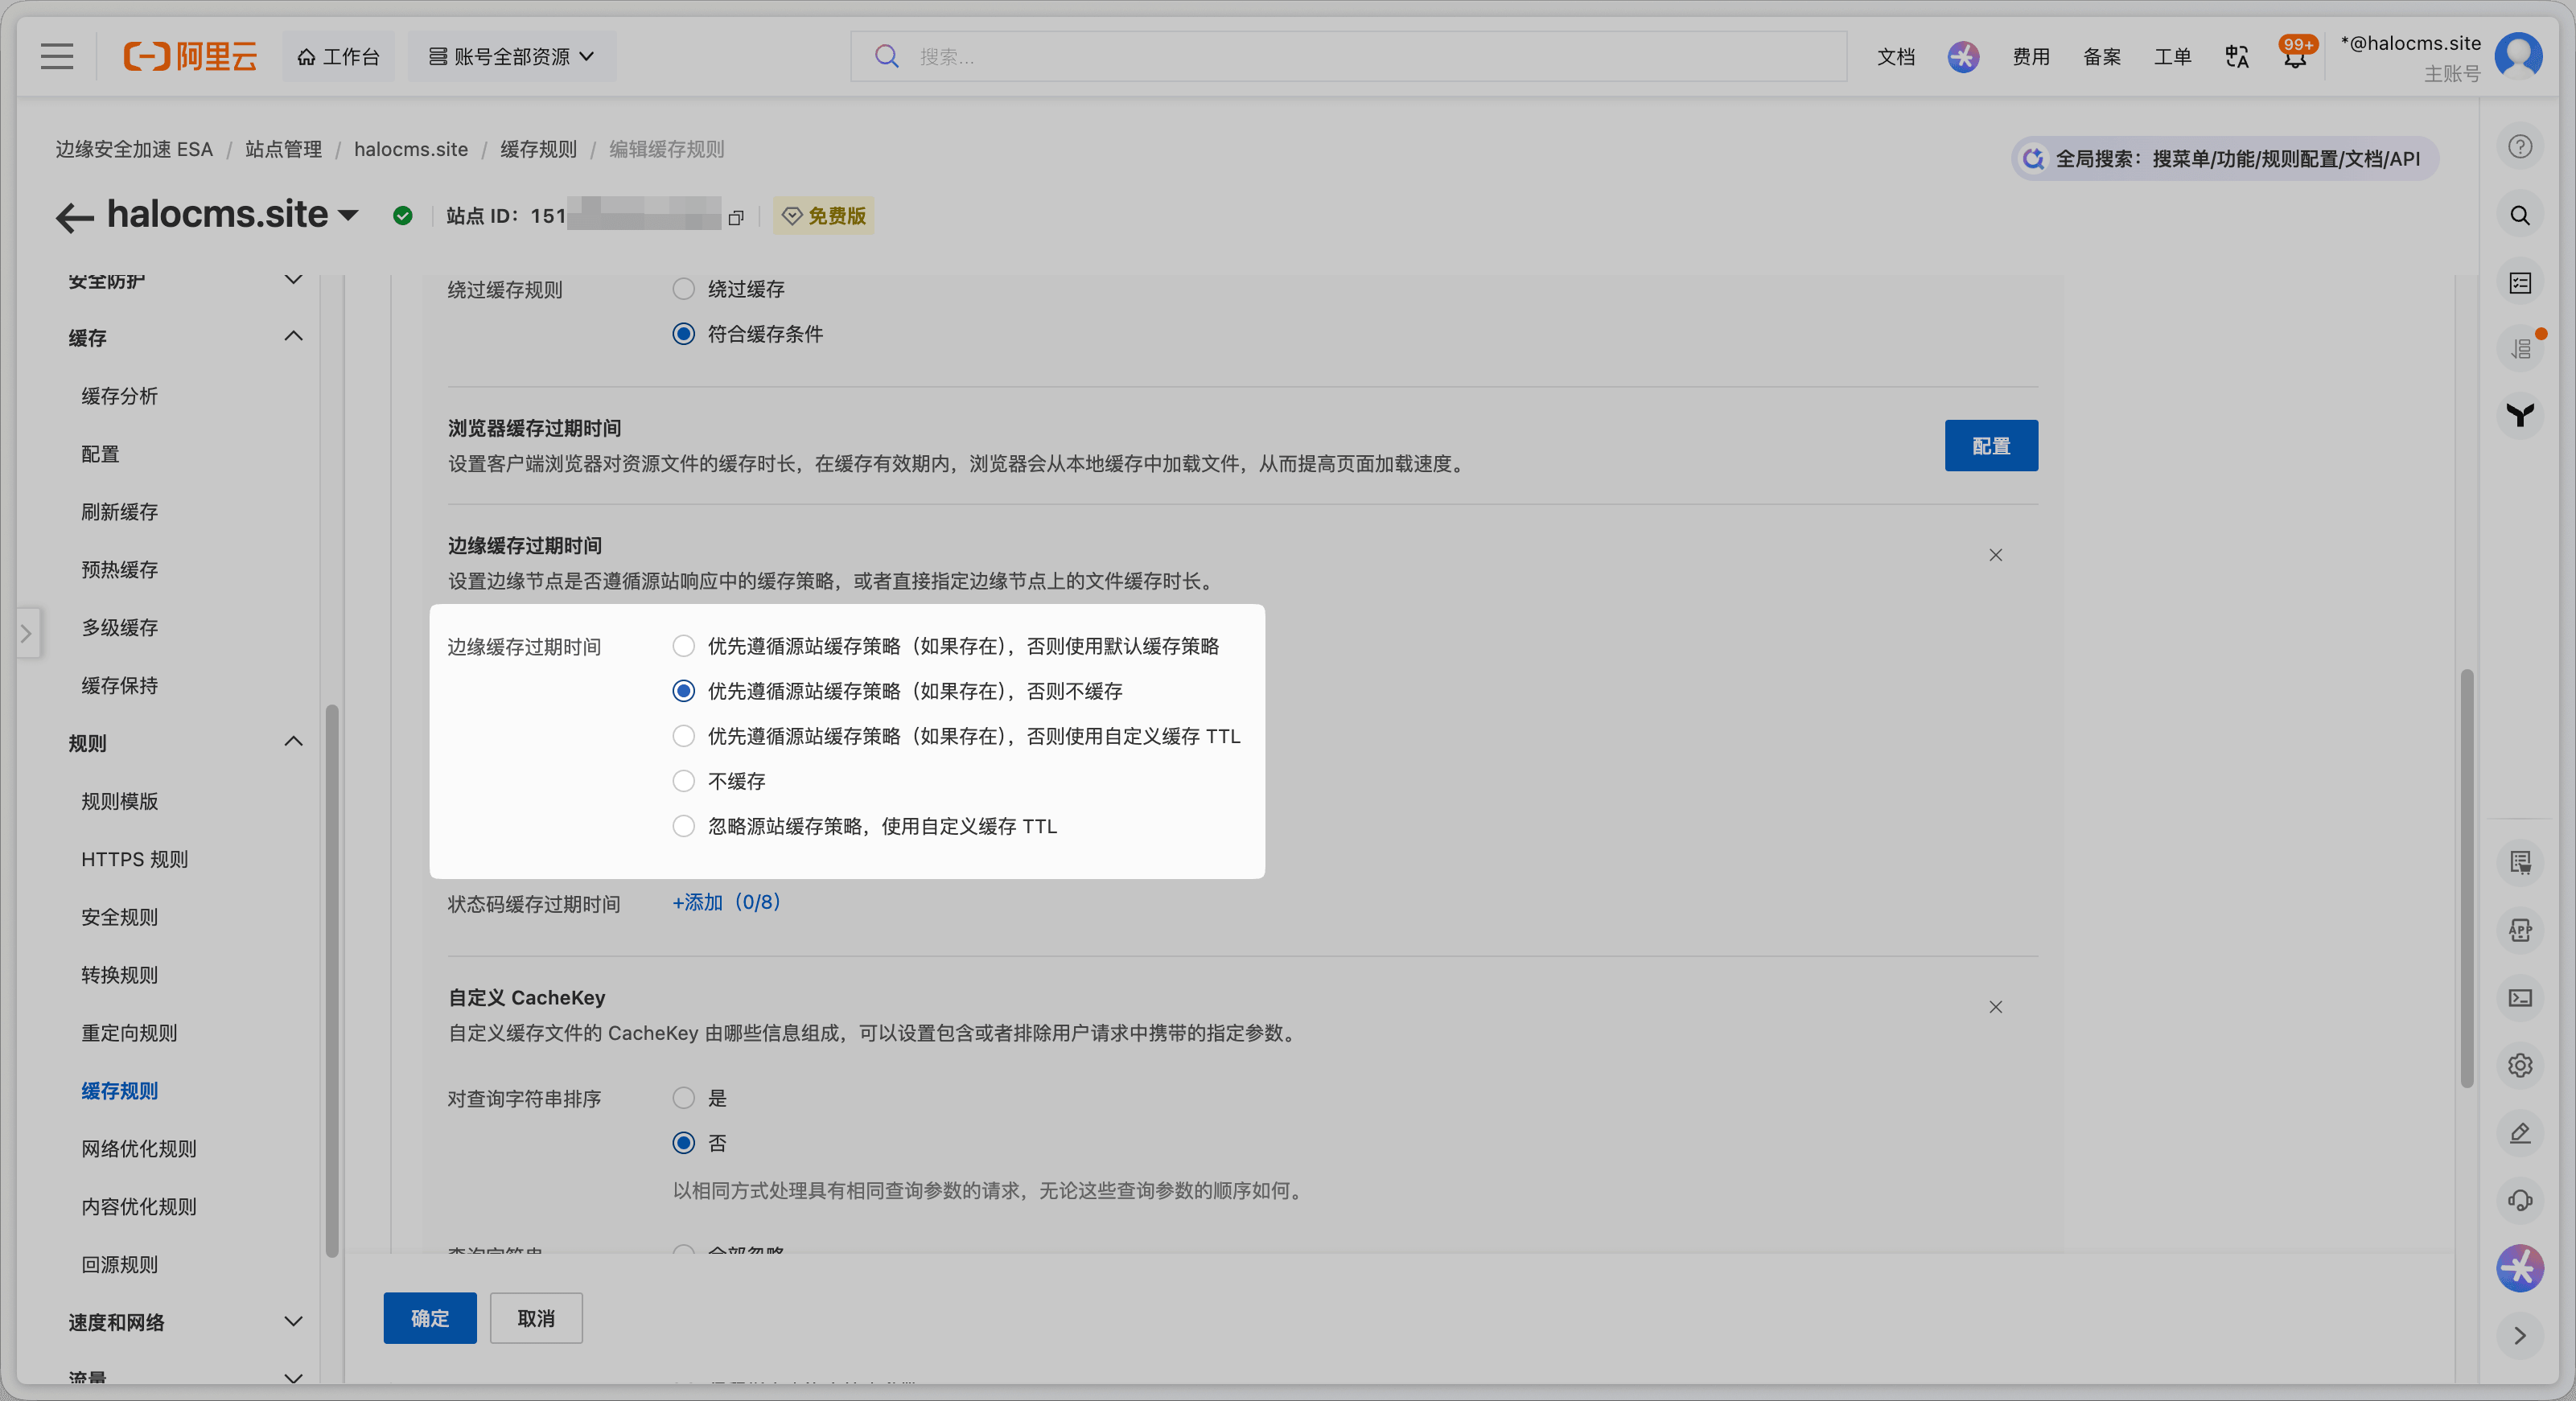Screen dimensions: 2576x1401
Task: Open the settings gear in right sidebar
Action: click(2519, 1065)
